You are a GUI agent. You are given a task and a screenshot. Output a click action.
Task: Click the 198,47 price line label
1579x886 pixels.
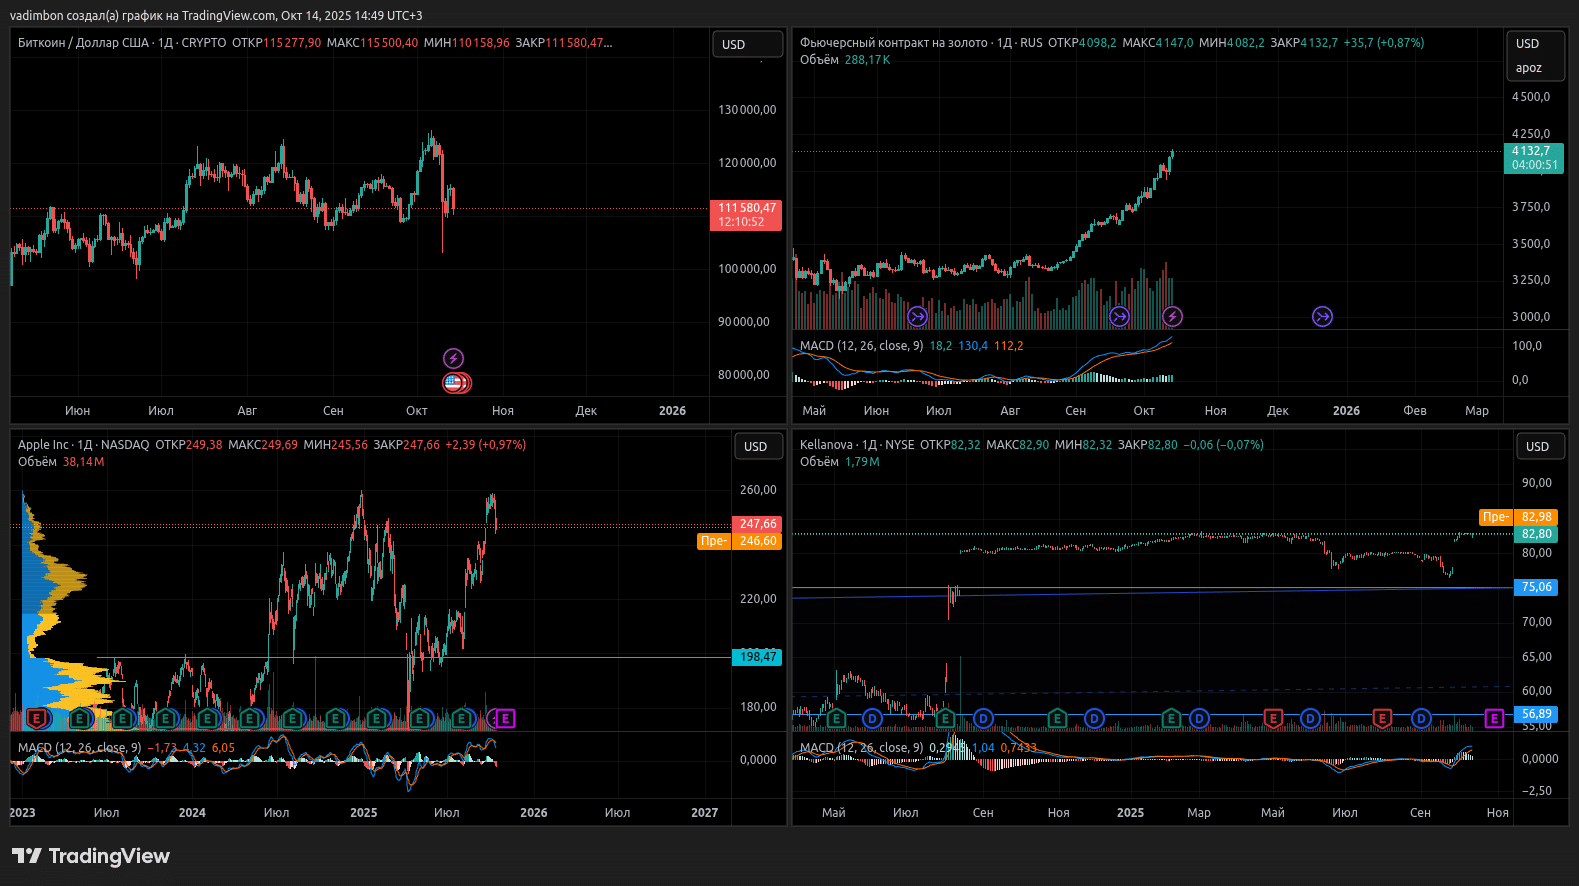tap(757, 657)
